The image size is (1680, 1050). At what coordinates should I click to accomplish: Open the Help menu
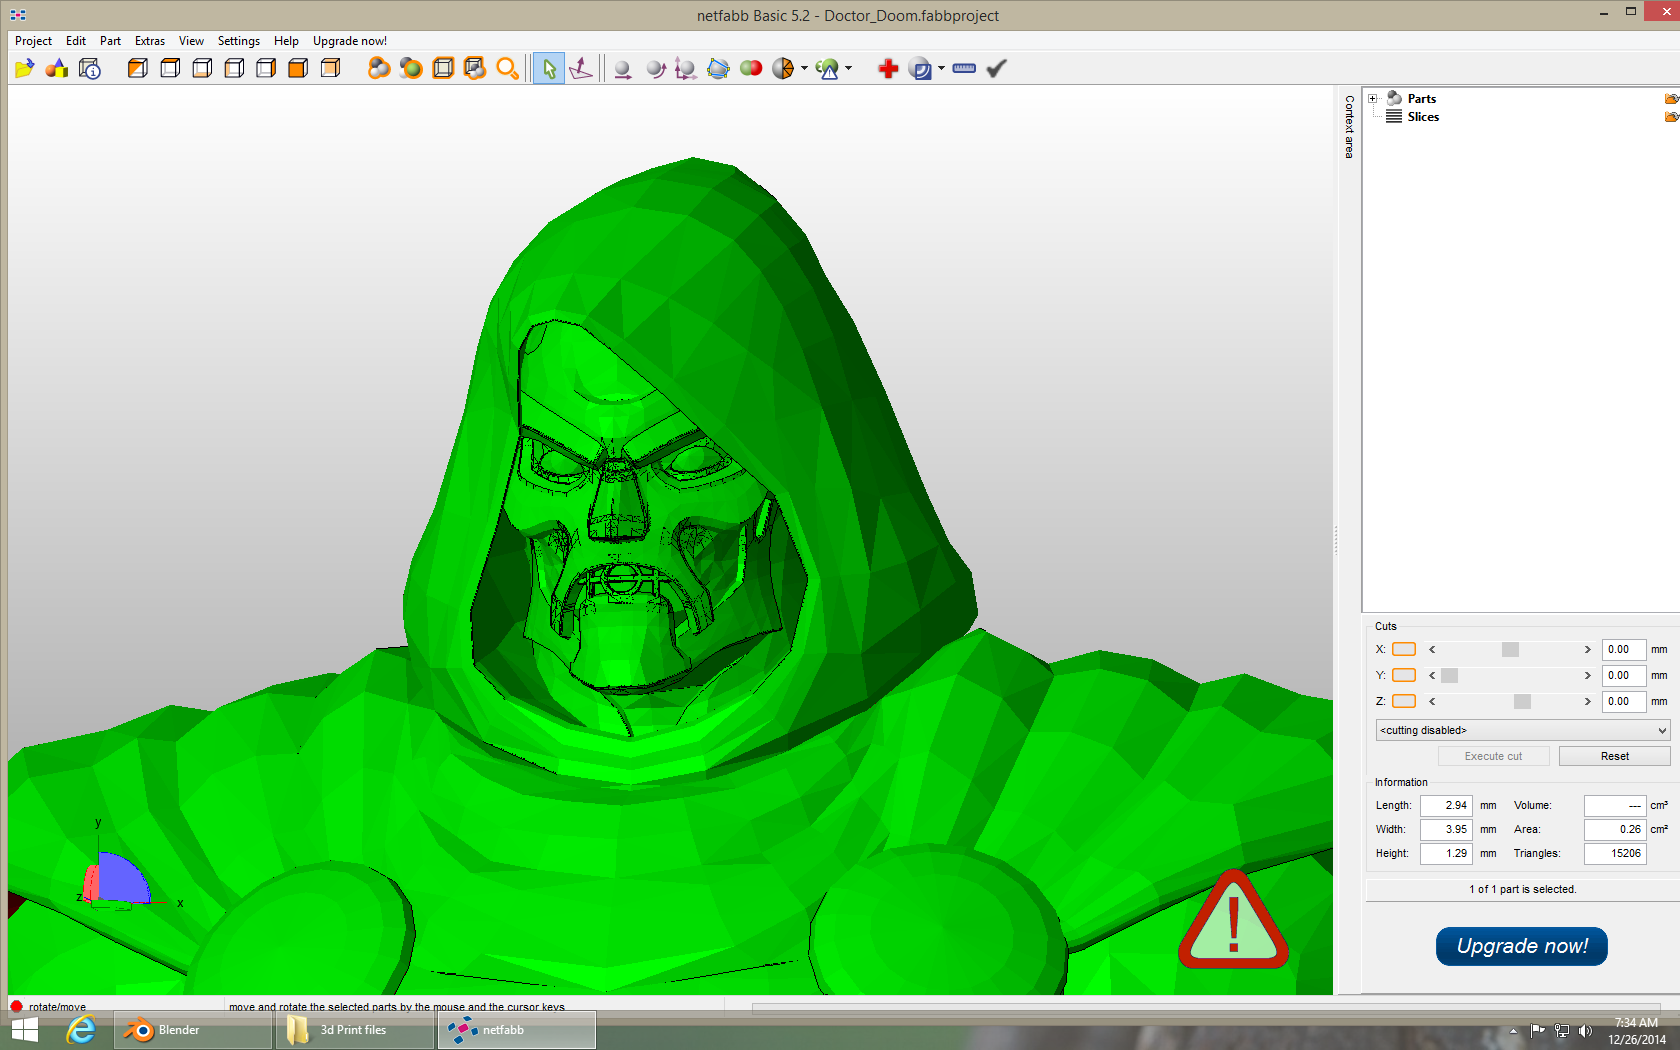[286, 41]
